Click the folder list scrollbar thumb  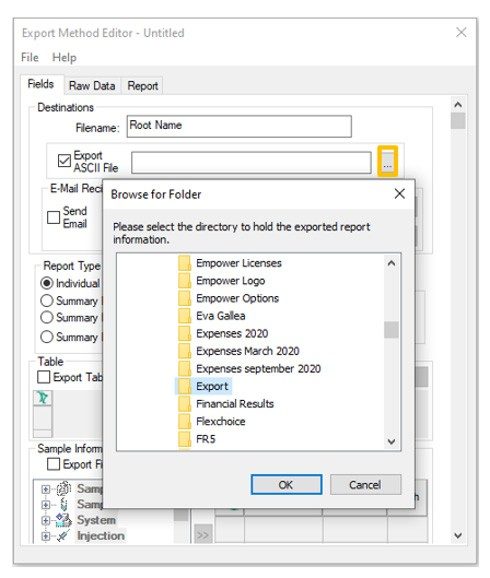click(x=391, y=330)
